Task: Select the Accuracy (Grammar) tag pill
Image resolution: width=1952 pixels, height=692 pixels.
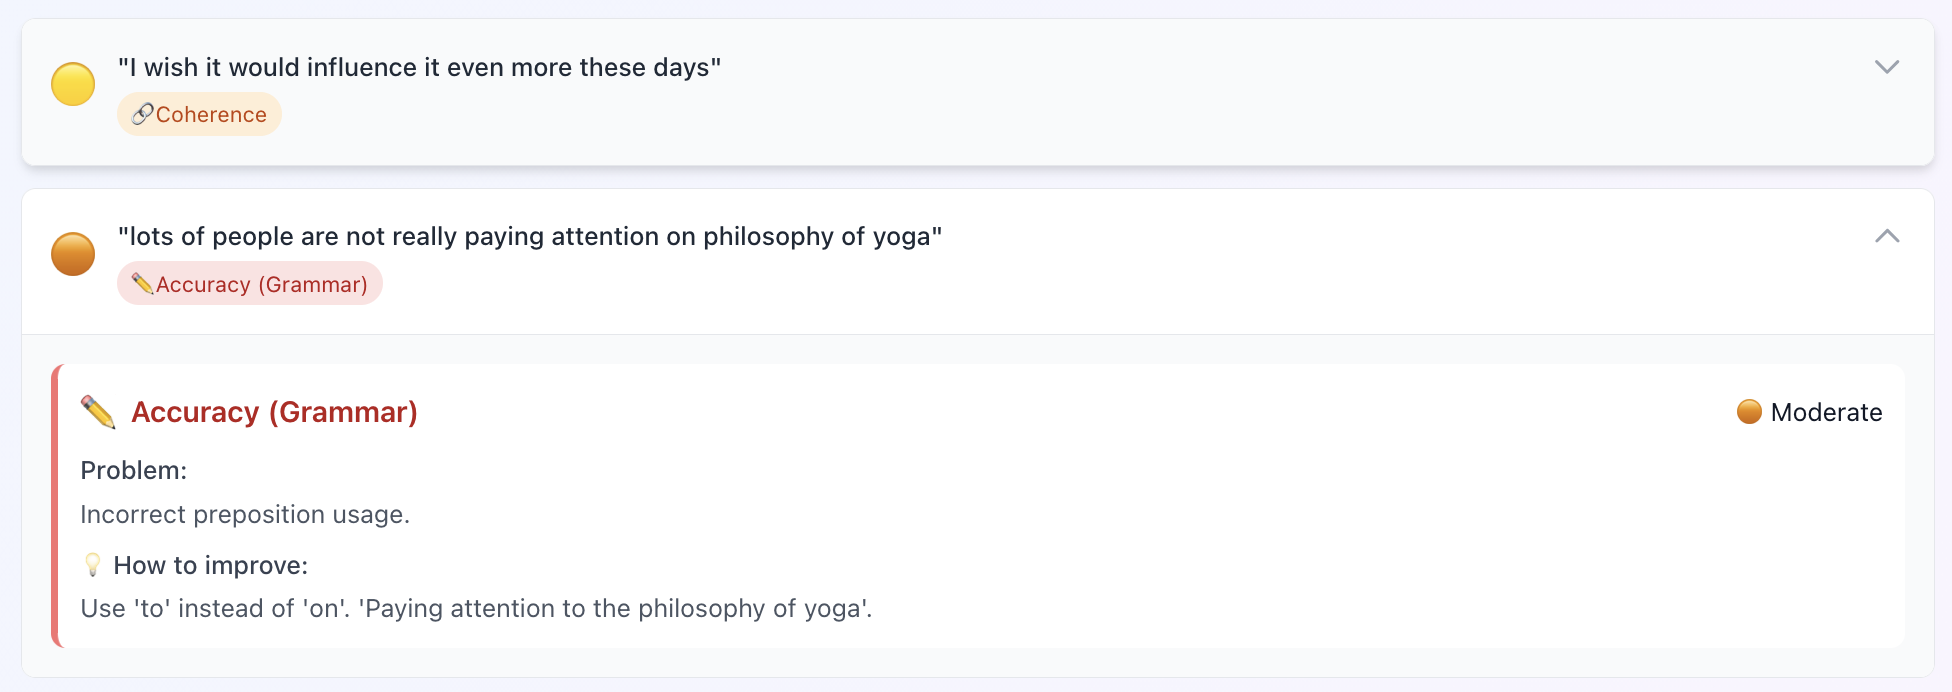Action: click(x=261, y=285)
